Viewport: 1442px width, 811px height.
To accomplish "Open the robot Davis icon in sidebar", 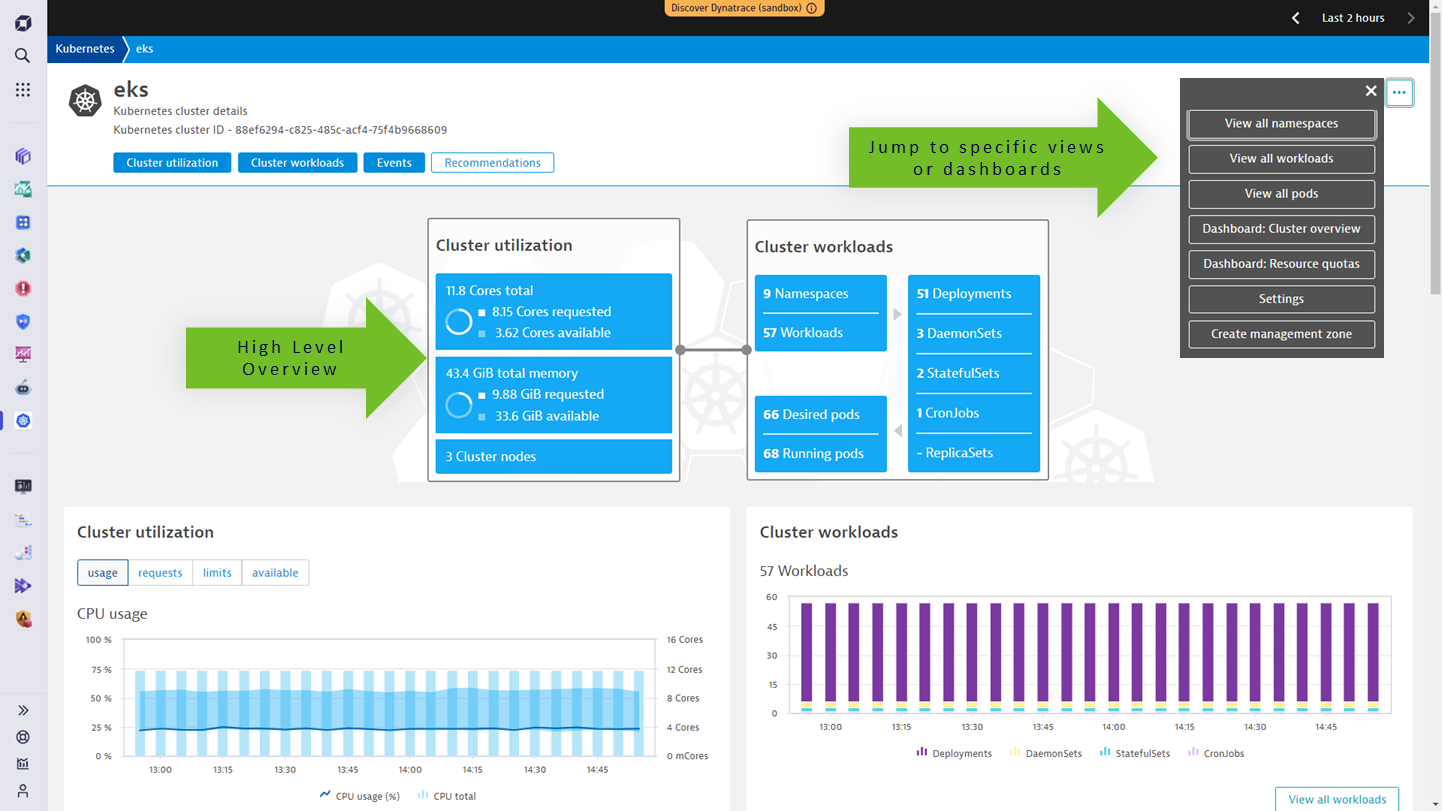I will pyautogui.click(x=22, y=387).
